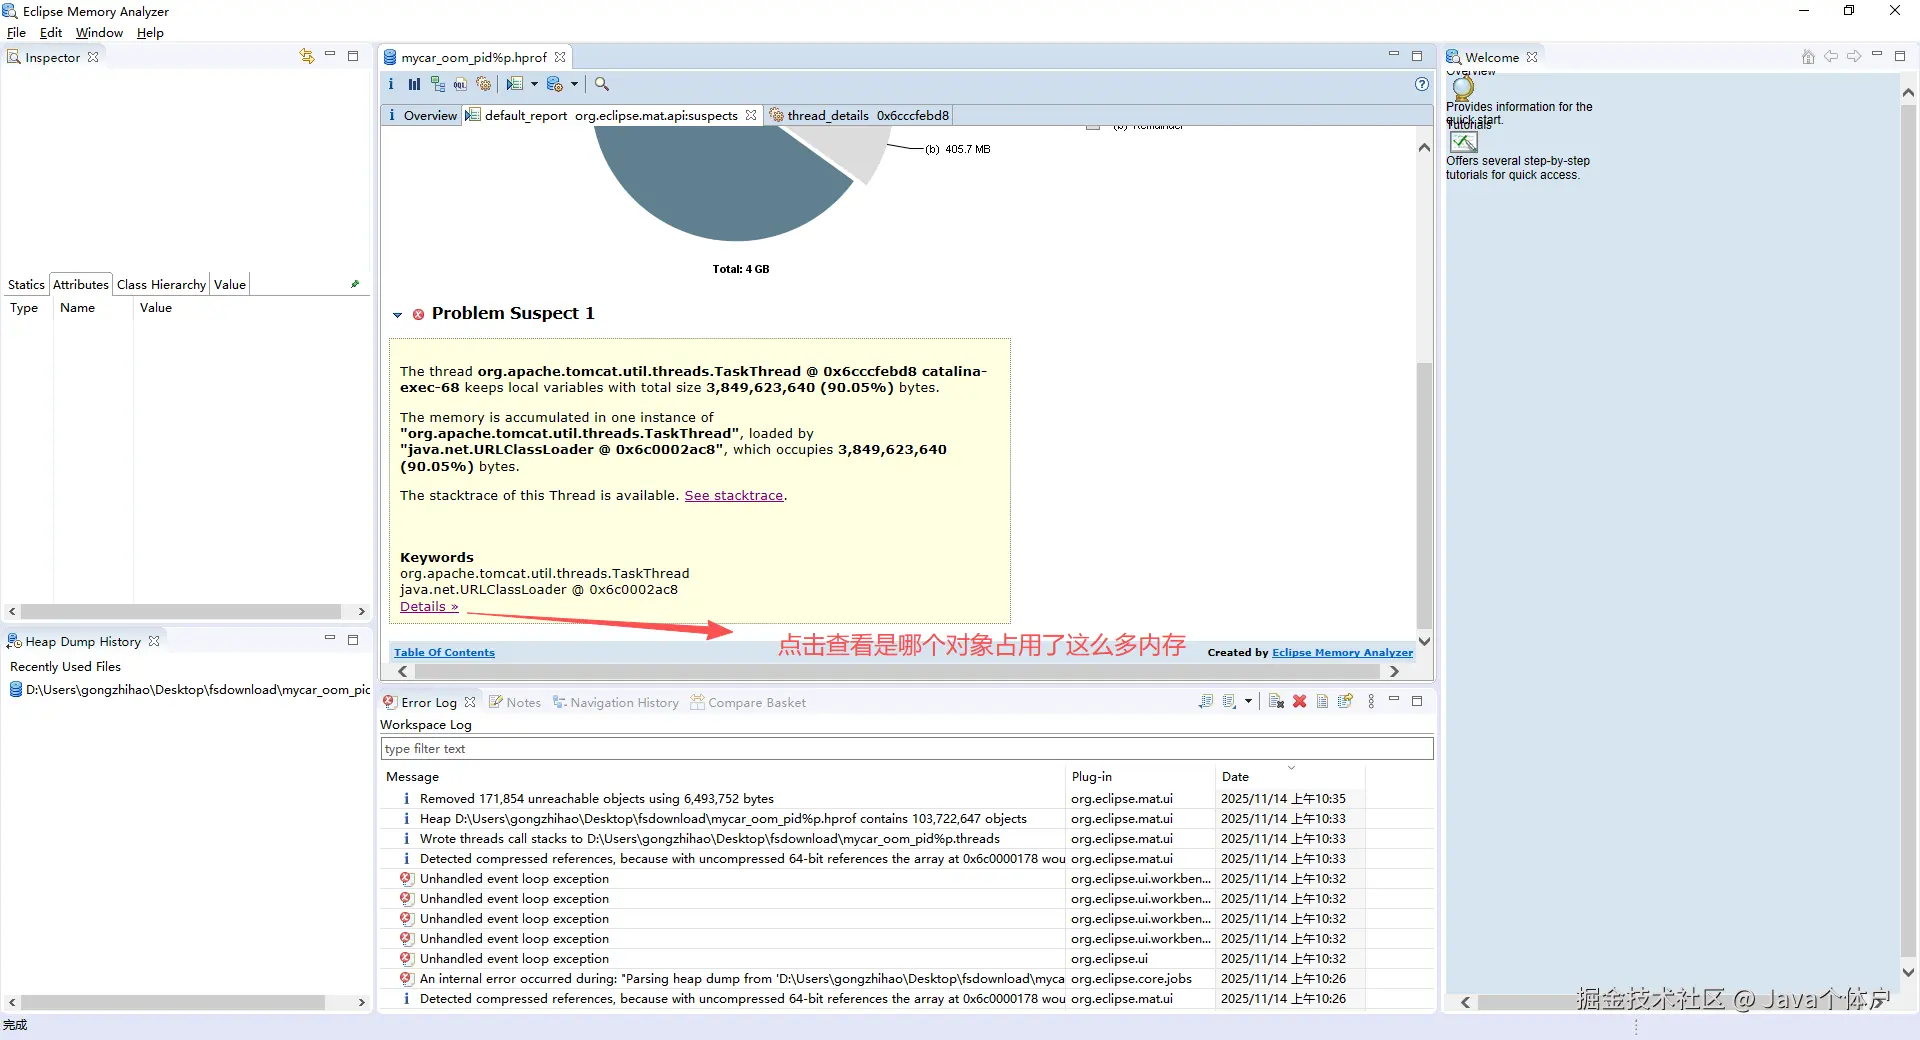Viewport: 1920px width, 1040px height.
Task: Open Error Log view menu dots
Action: [1371, 701]
